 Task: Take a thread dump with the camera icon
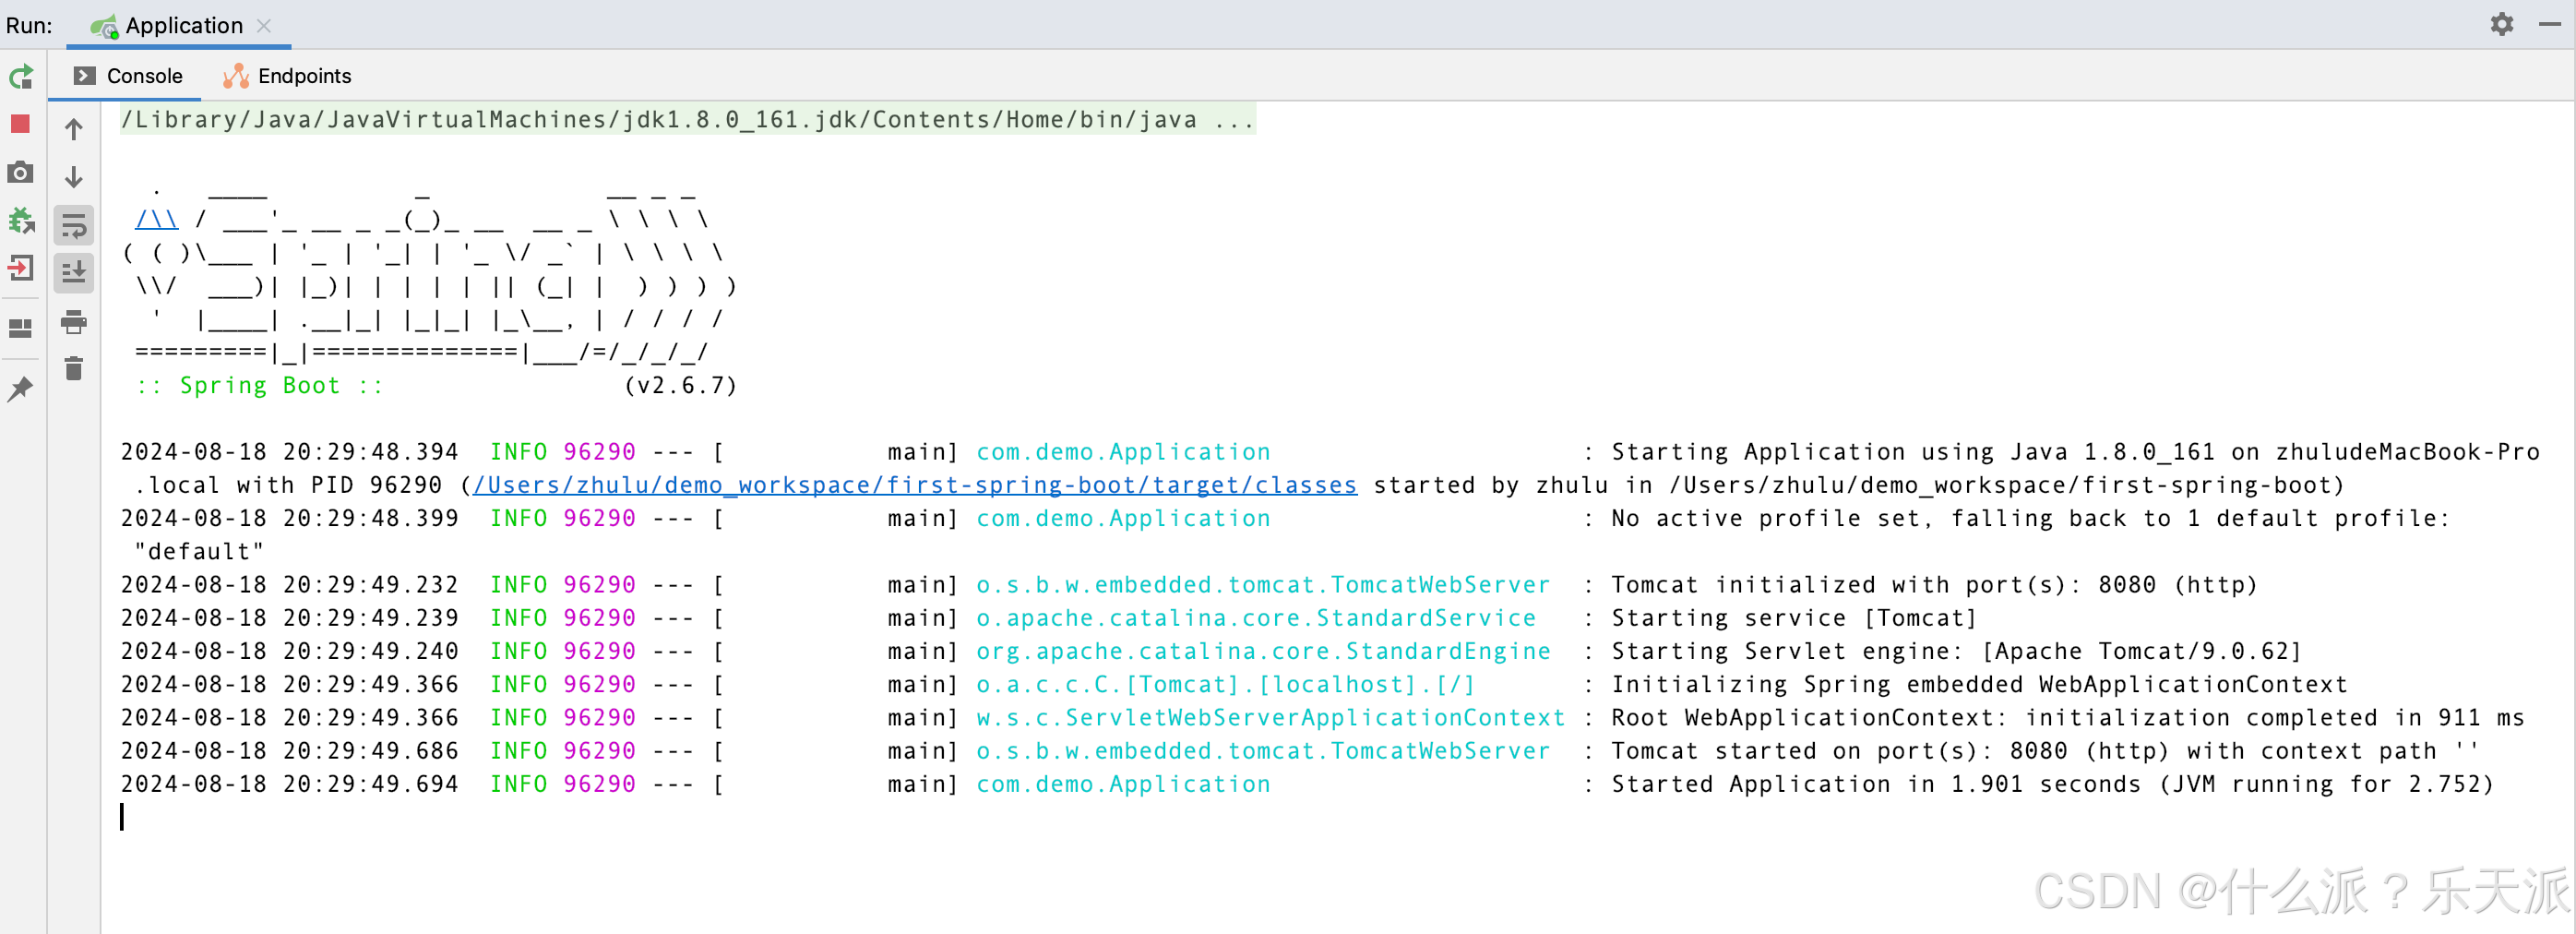pyautogui.click(x=20, y=172)
